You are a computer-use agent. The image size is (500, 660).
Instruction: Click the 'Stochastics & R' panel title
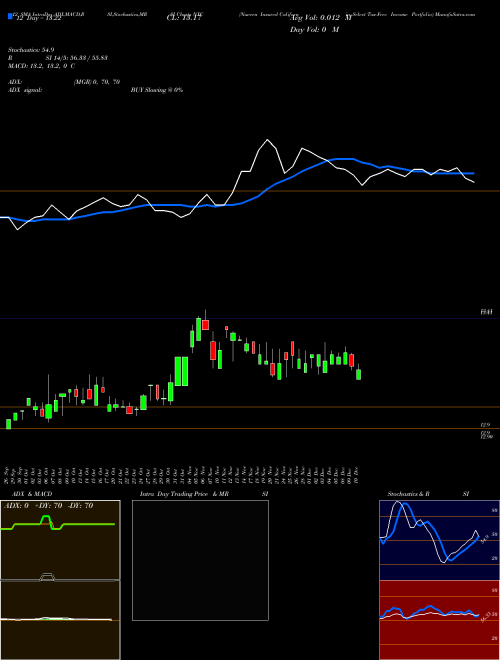click(x=409, y=494)
